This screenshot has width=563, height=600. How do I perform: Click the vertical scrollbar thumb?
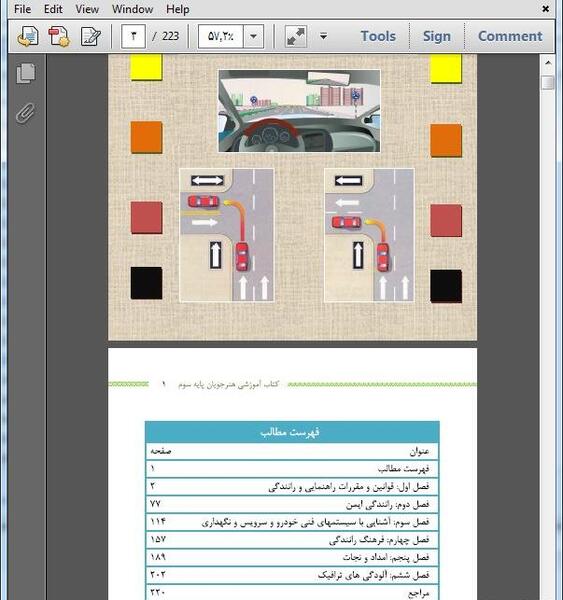(548, 82)
